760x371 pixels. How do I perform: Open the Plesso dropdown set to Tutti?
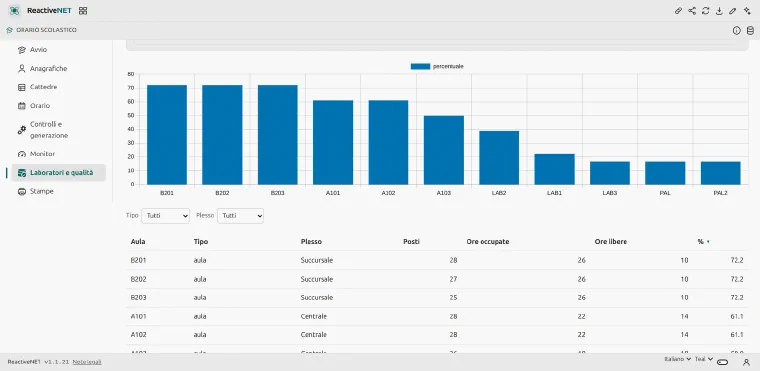pos(240,216)
